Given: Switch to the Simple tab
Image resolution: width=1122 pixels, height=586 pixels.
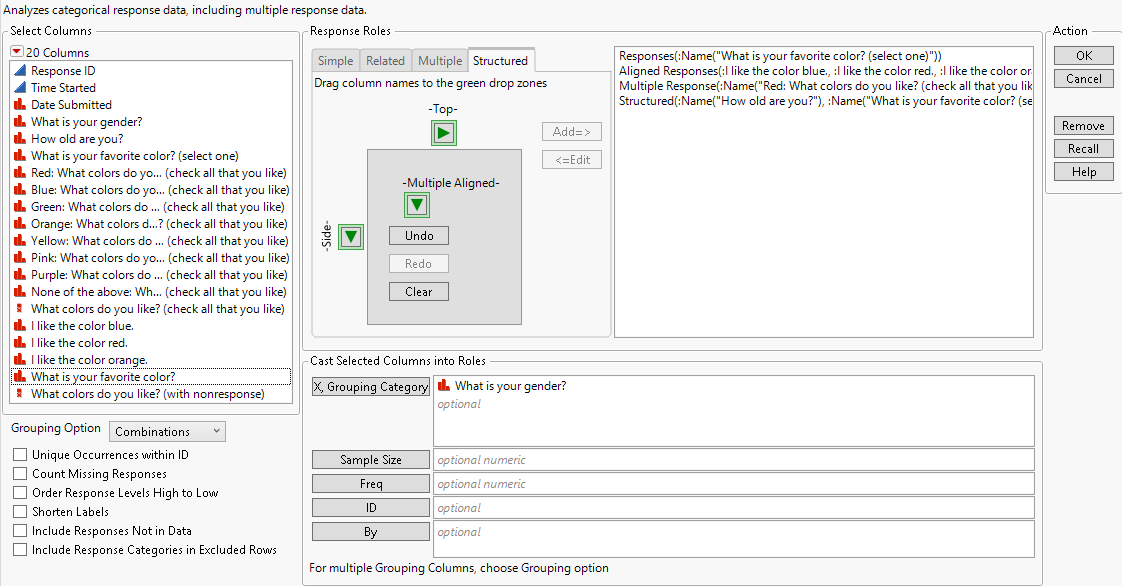Looking at the screenshot, I should [x=335, y=60].
